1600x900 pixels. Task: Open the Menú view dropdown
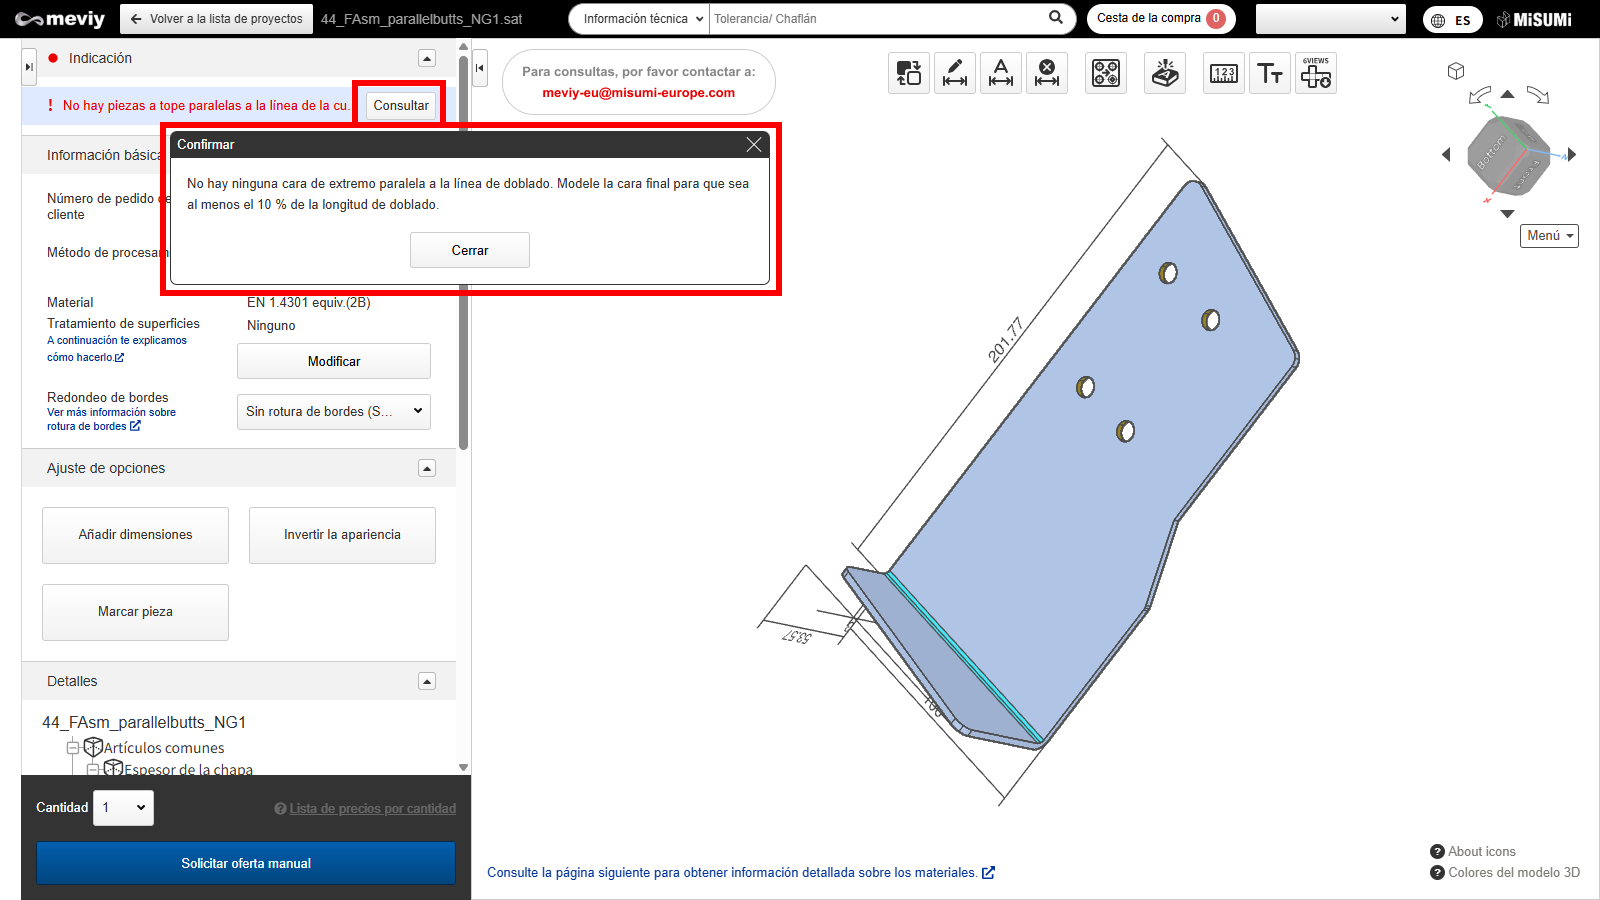point(1549,236)
